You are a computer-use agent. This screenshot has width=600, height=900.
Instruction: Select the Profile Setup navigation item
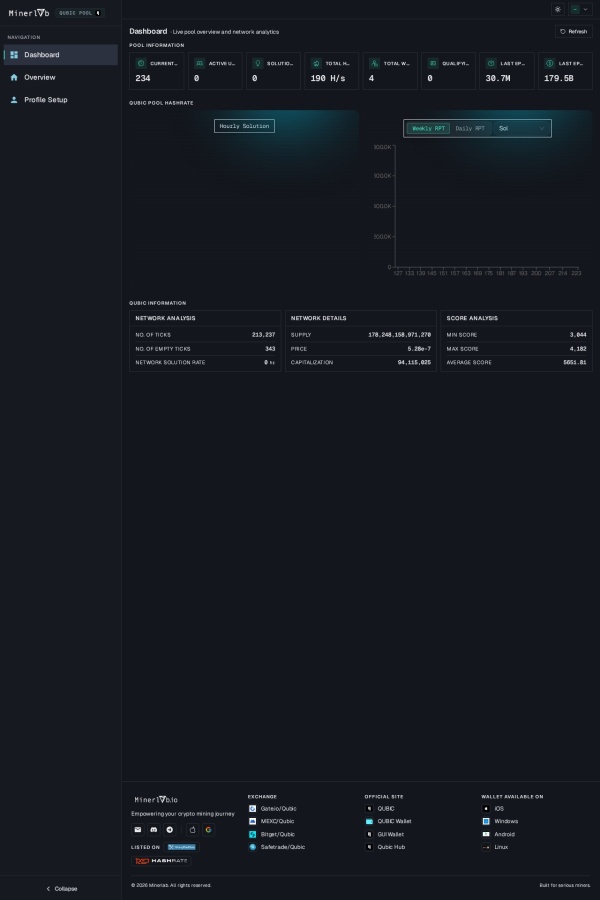point(61,99)
